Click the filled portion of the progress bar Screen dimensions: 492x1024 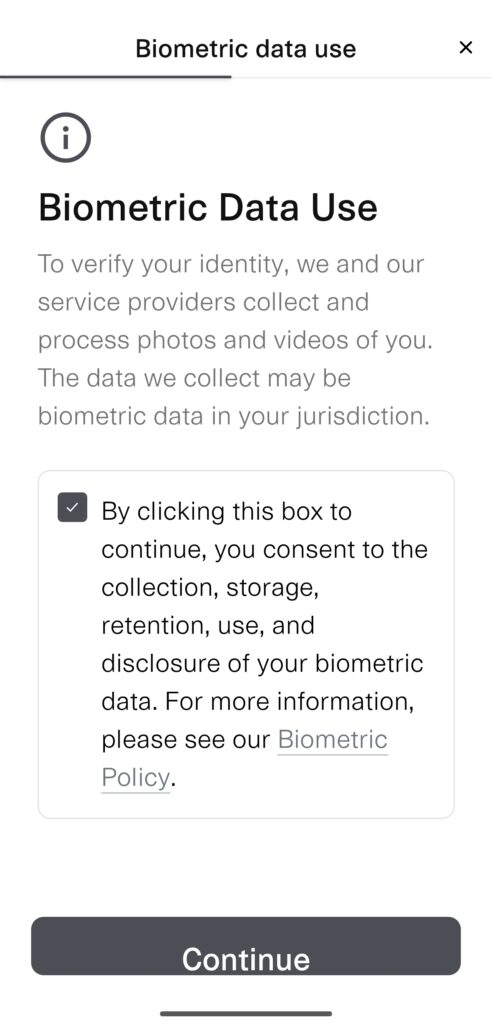point(116,77)
